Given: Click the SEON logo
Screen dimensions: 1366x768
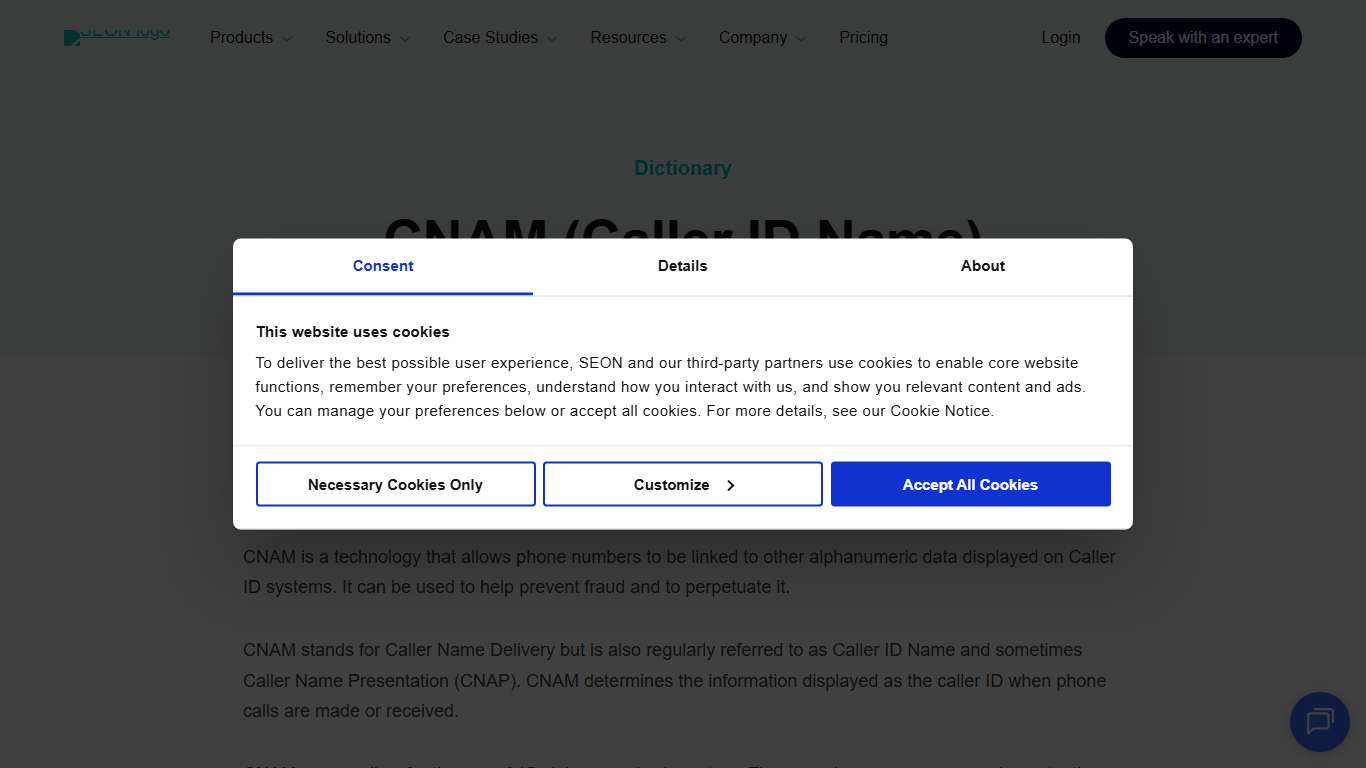Looking at the screenshot, I should (116, 33).
